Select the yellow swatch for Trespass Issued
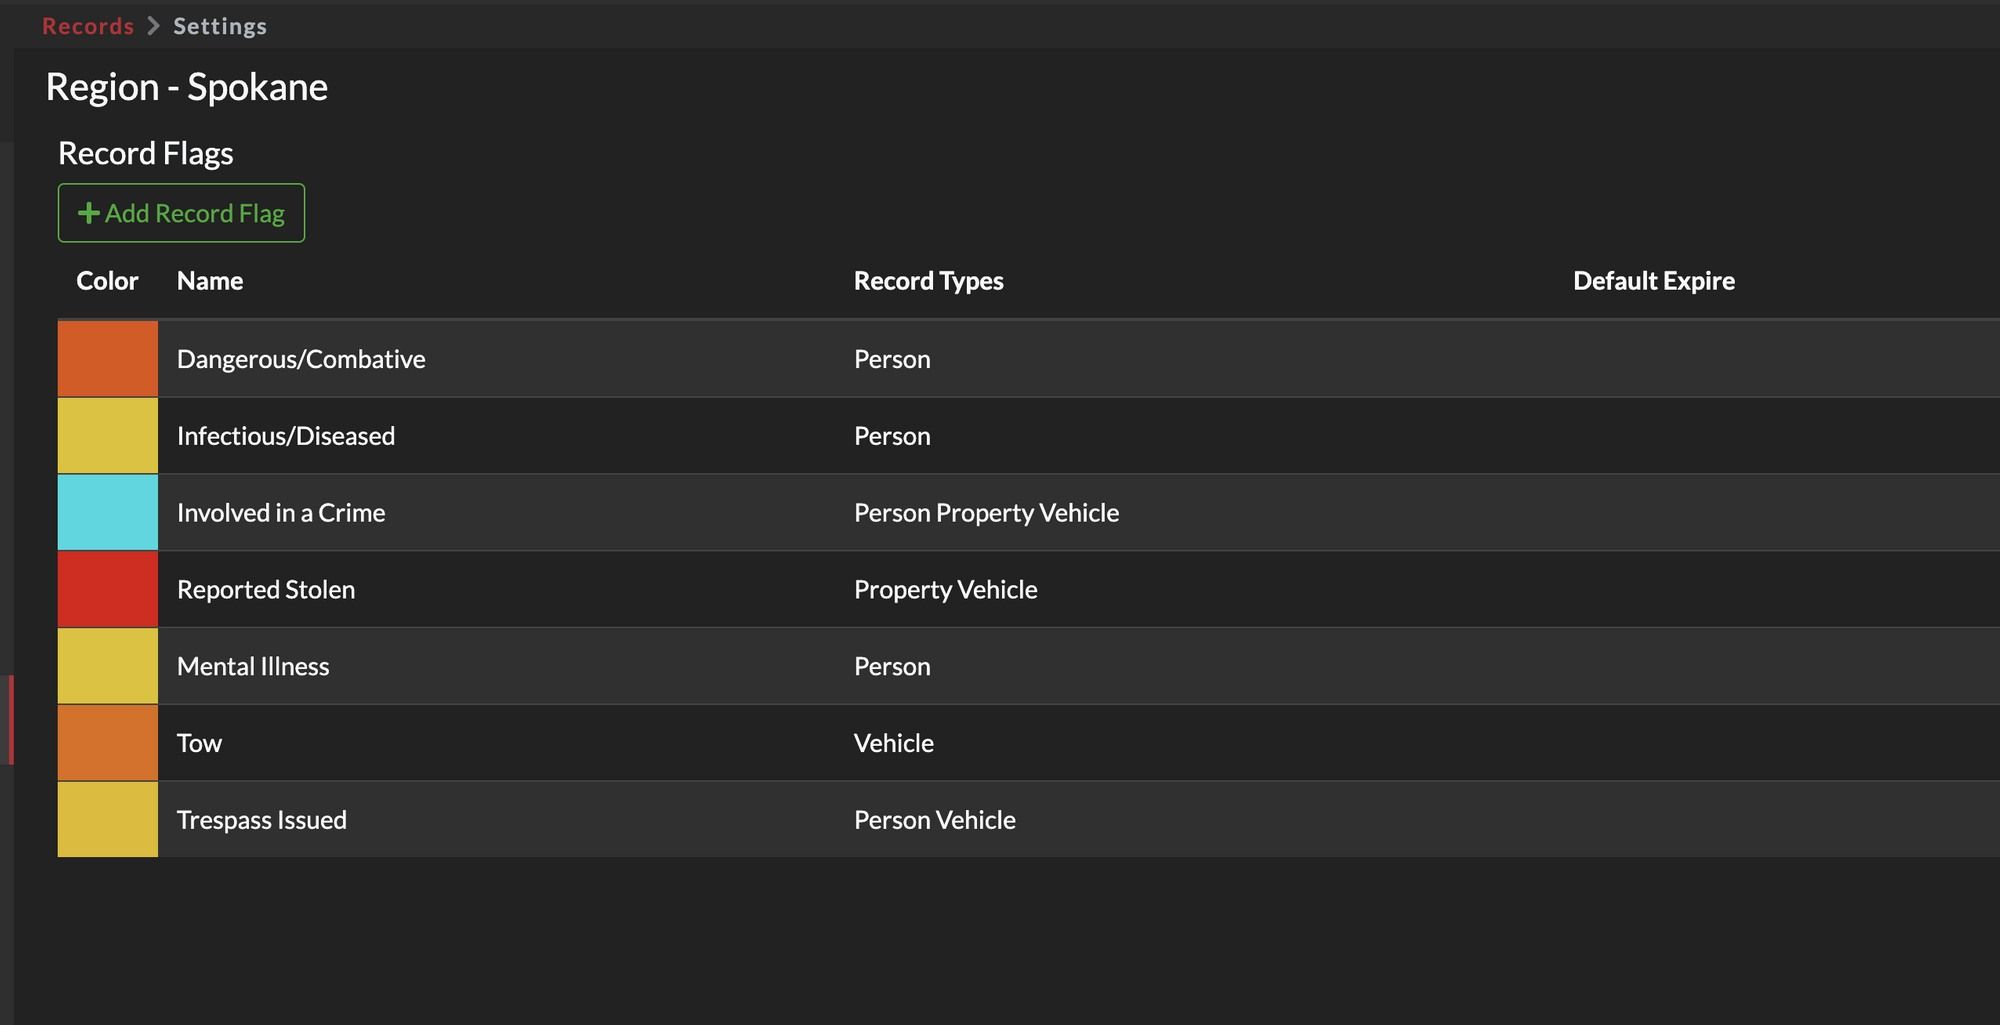The image size is (2000, 1025). point(107,819)
